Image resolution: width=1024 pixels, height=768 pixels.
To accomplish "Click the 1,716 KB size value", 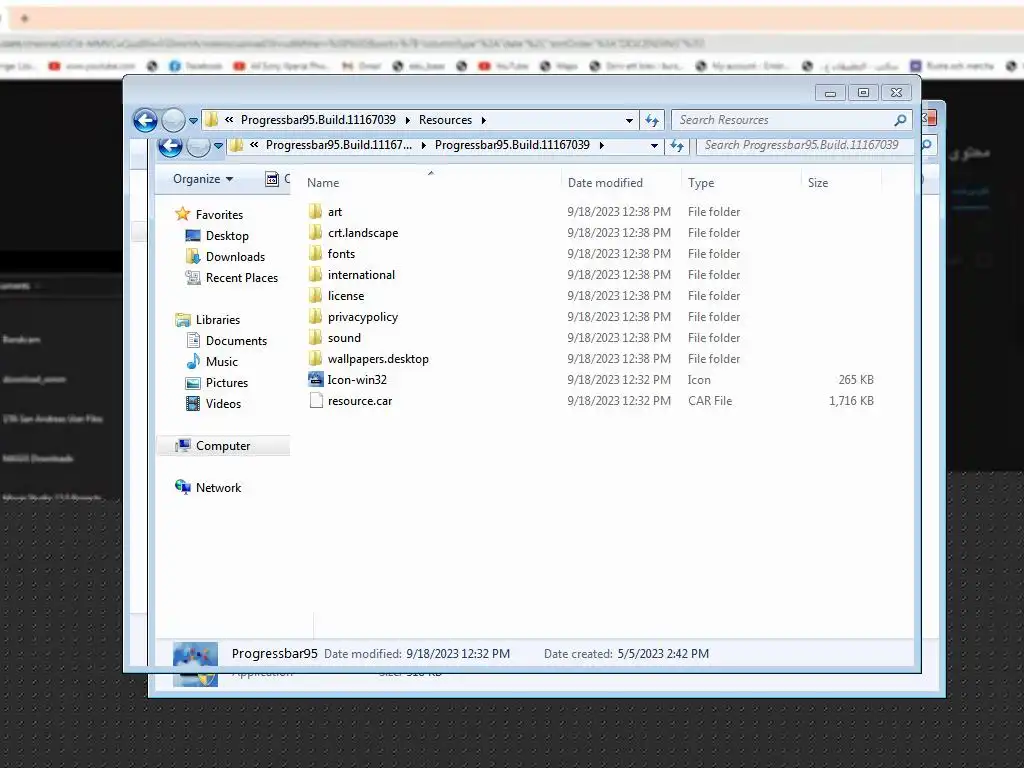I will (851, 401).
